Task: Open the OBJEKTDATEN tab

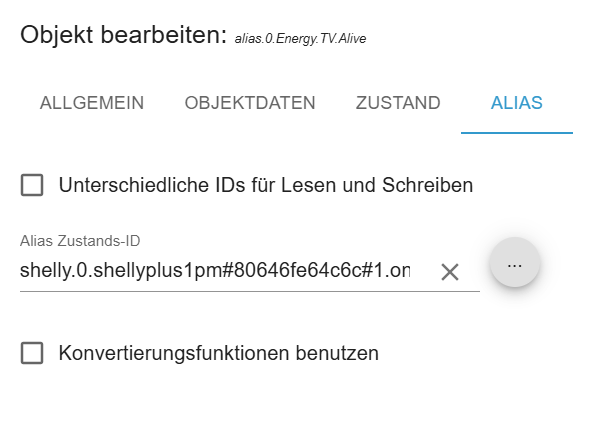Action: (x=250, y=103)
